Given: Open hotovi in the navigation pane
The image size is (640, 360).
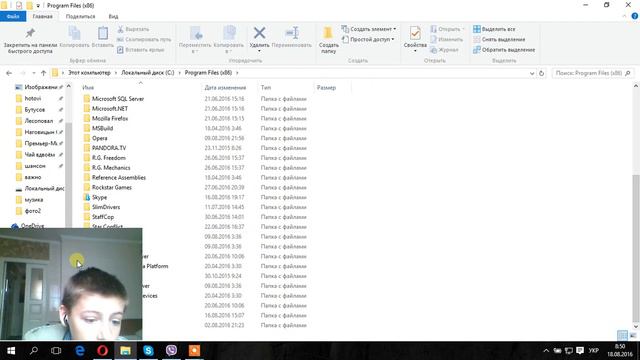Looking at the screenshot, I should [x=32, y=98].
